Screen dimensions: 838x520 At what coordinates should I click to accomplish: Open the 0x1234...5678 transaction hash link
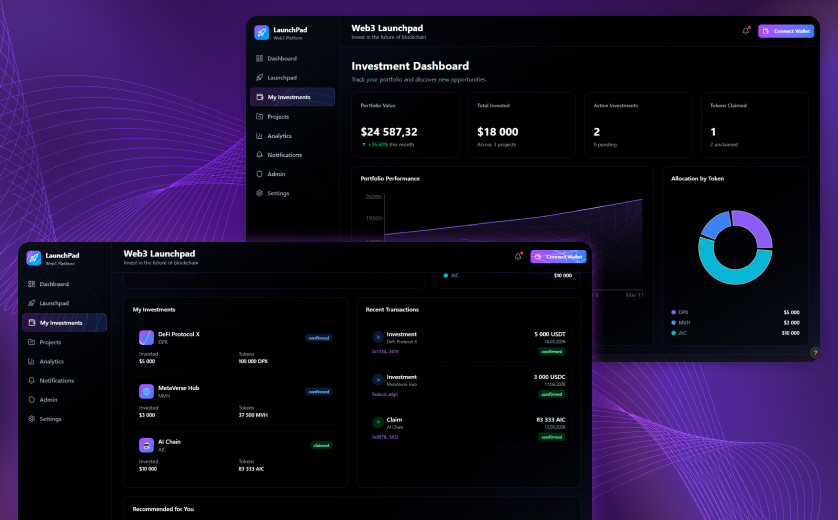pos(386,351)
